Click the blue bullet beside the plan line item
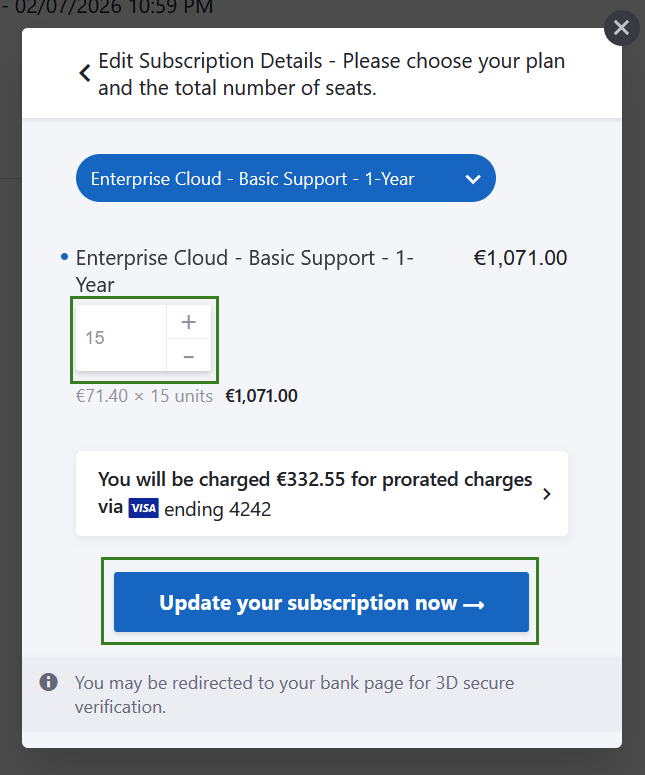The image size is (645, 775). coord(65,258)
